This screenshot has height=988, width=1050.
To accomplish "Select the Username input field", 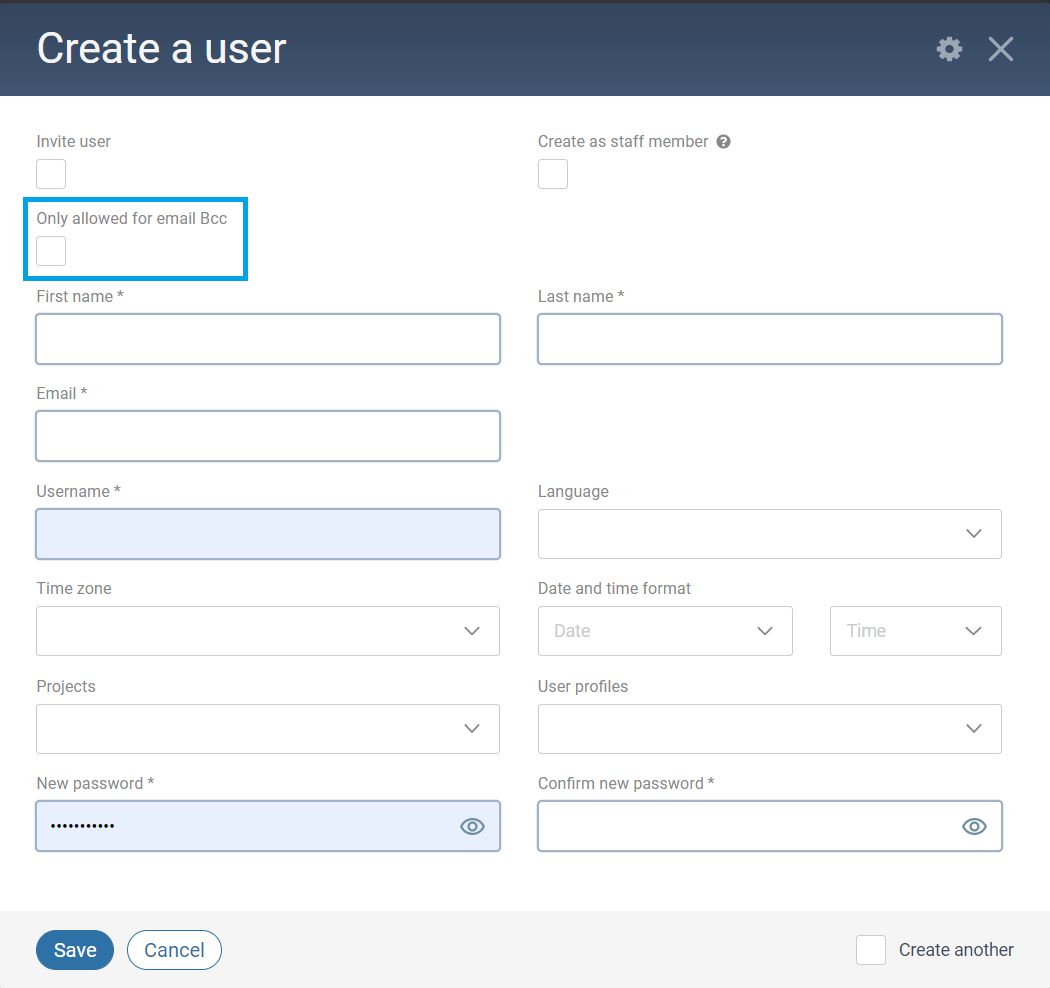I will 268,534.
